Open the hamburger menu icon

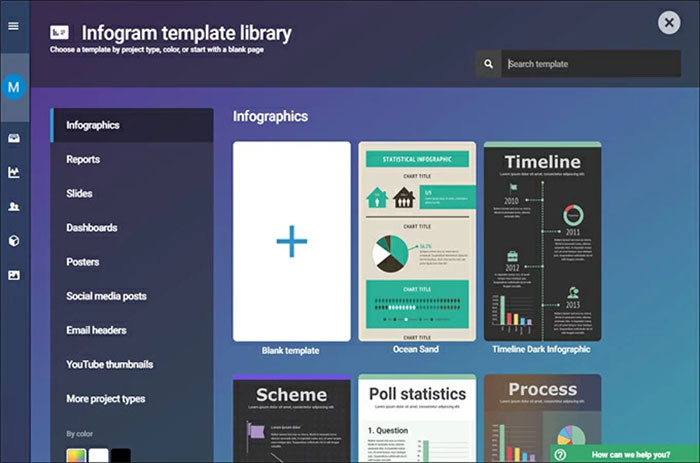point(13,26)
